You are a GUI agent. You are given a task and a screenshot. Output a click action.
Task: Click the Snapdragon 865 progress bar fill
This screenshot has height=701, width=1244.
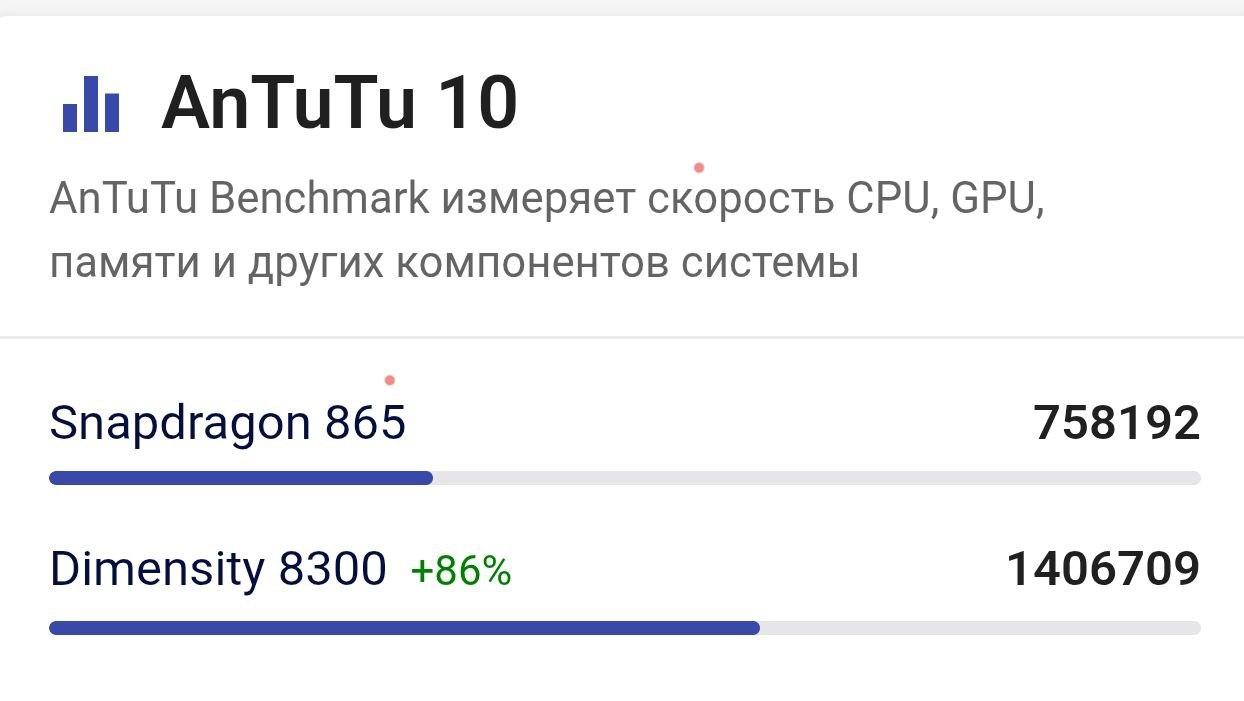coord(241,478)
